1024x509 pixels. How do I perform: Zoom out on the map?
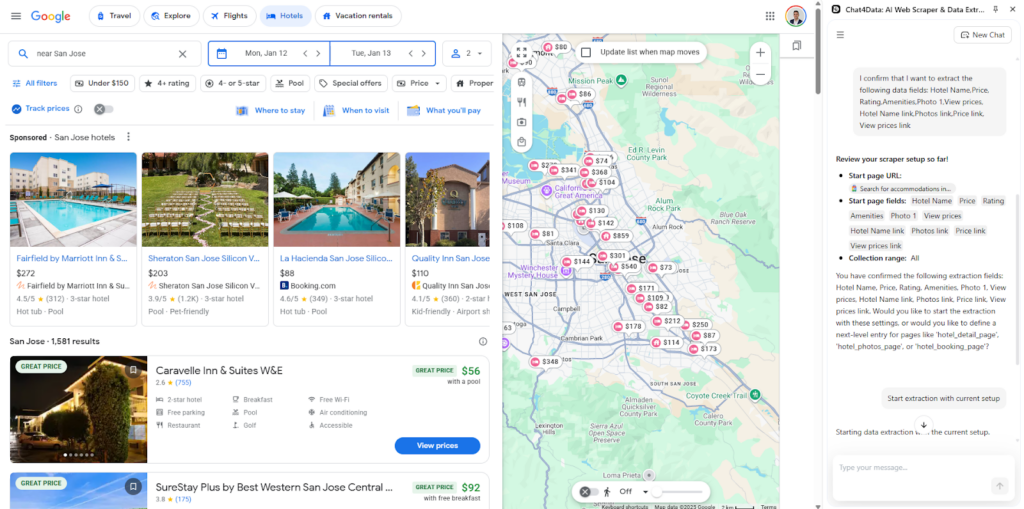point(760,74)
